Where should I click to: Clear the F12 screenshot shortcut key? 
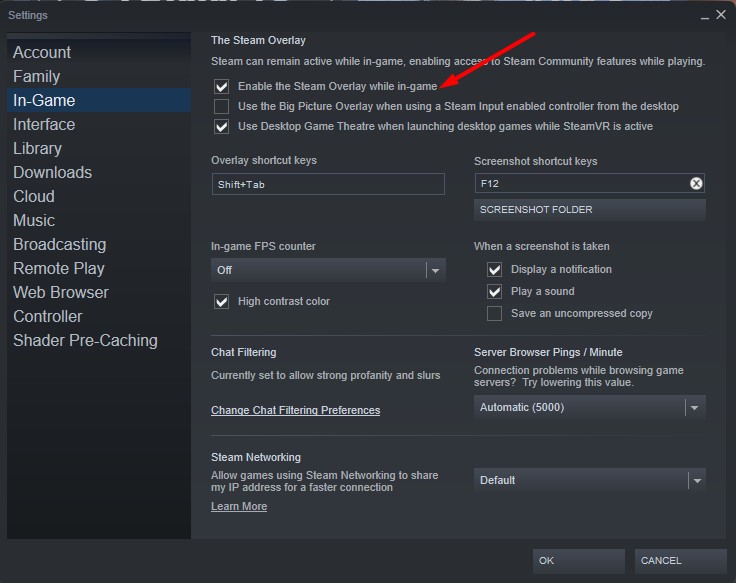coord(696,183)
